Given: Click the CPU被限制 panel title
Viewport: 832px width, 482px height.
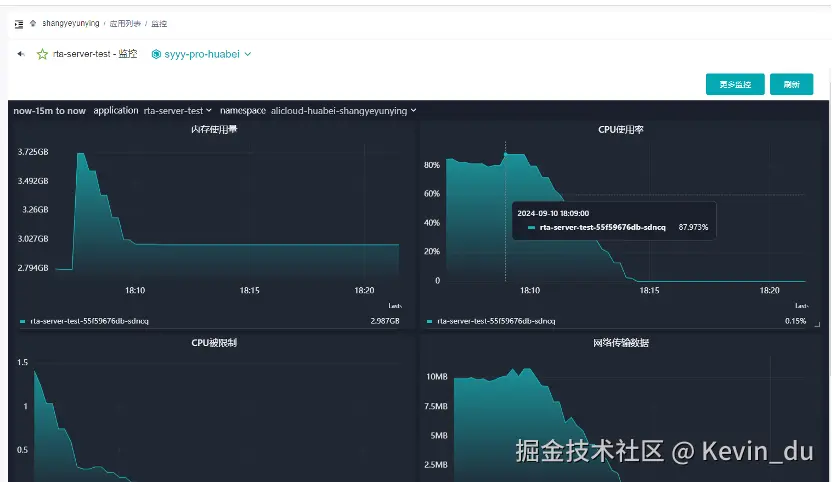Looking at the screenshot, I should point(214,343).
